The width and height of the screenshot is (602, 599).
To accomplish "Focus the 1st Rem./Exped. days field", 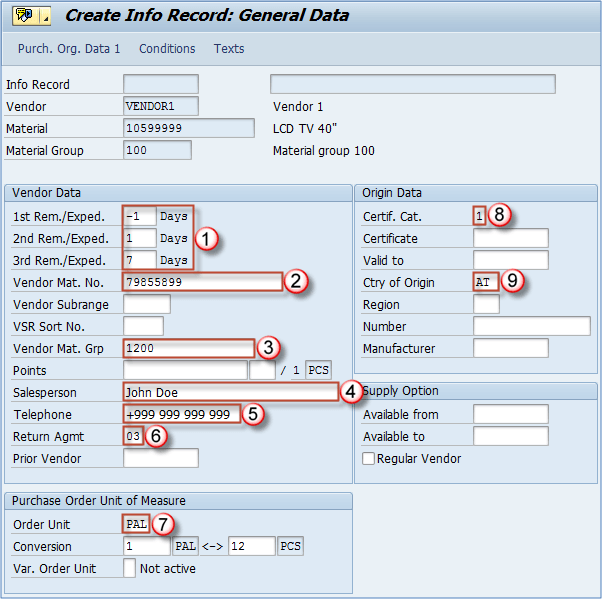I will tap(139, 216).
